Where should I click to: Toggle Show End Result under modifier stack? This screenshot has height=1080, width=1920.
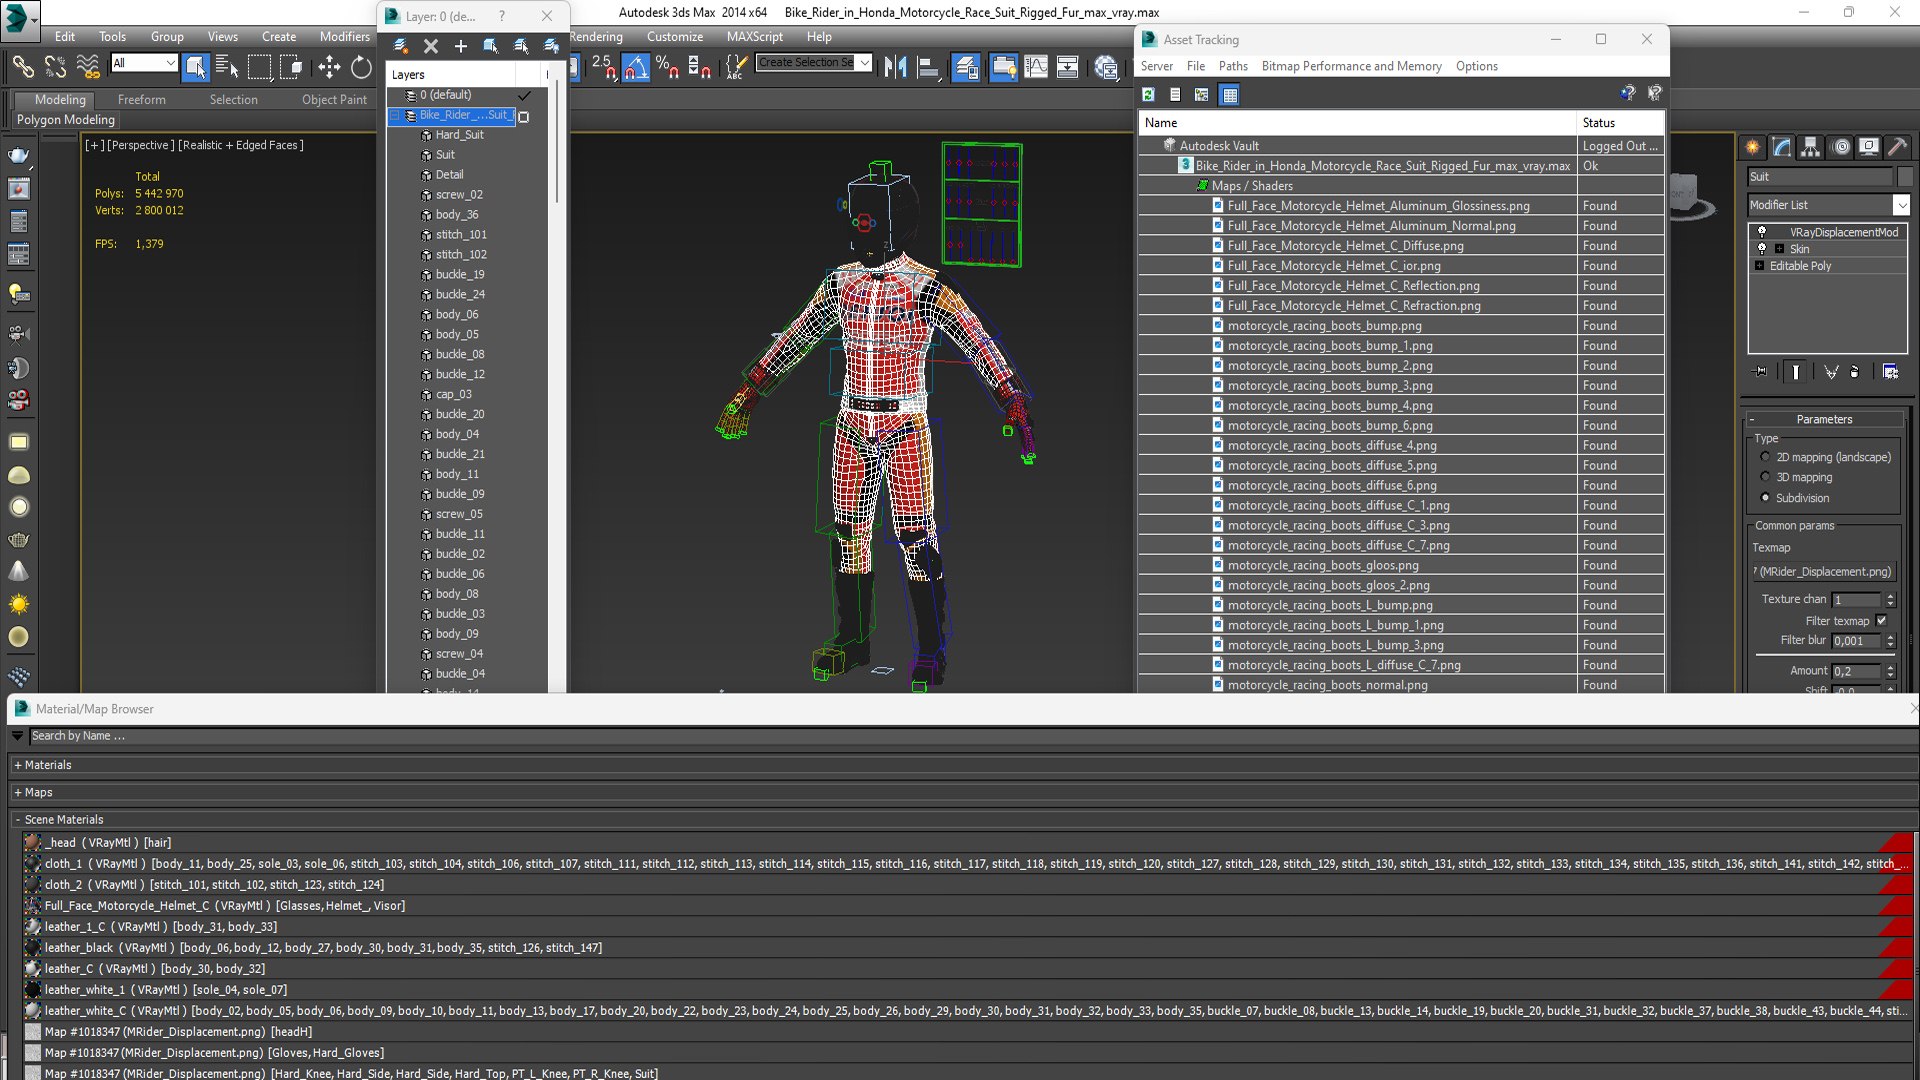[x=1796, y=372]
